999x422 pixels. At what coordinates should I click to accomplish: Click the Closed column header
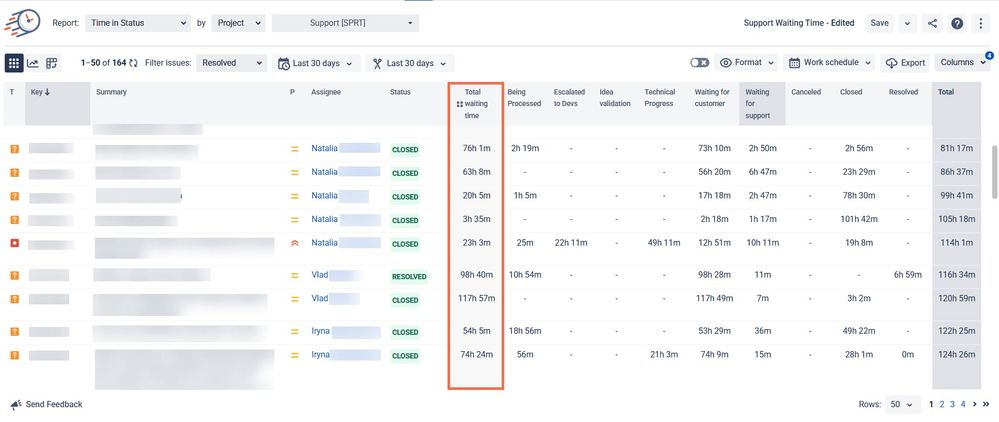tap(851, 92)
